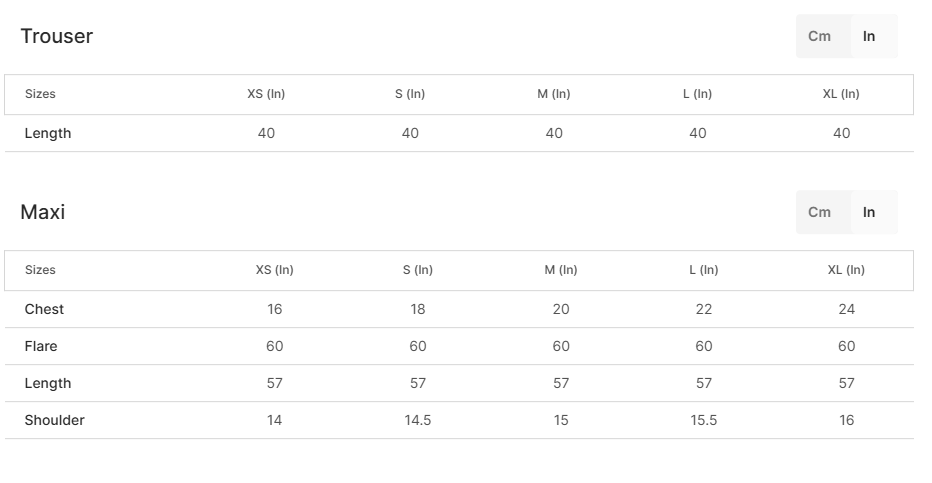Click the Trouser section heading
Screen dimensions: 932x483
click(x=56, y=36)
